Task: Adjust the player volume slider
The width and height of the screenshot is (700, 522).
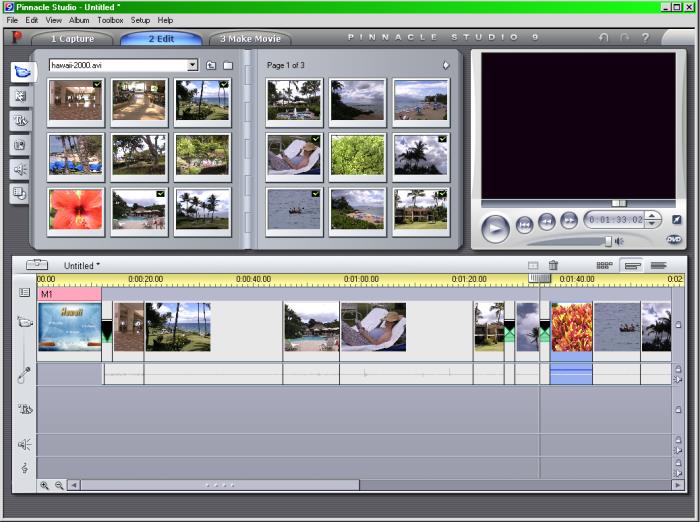Action: (608, 241)
